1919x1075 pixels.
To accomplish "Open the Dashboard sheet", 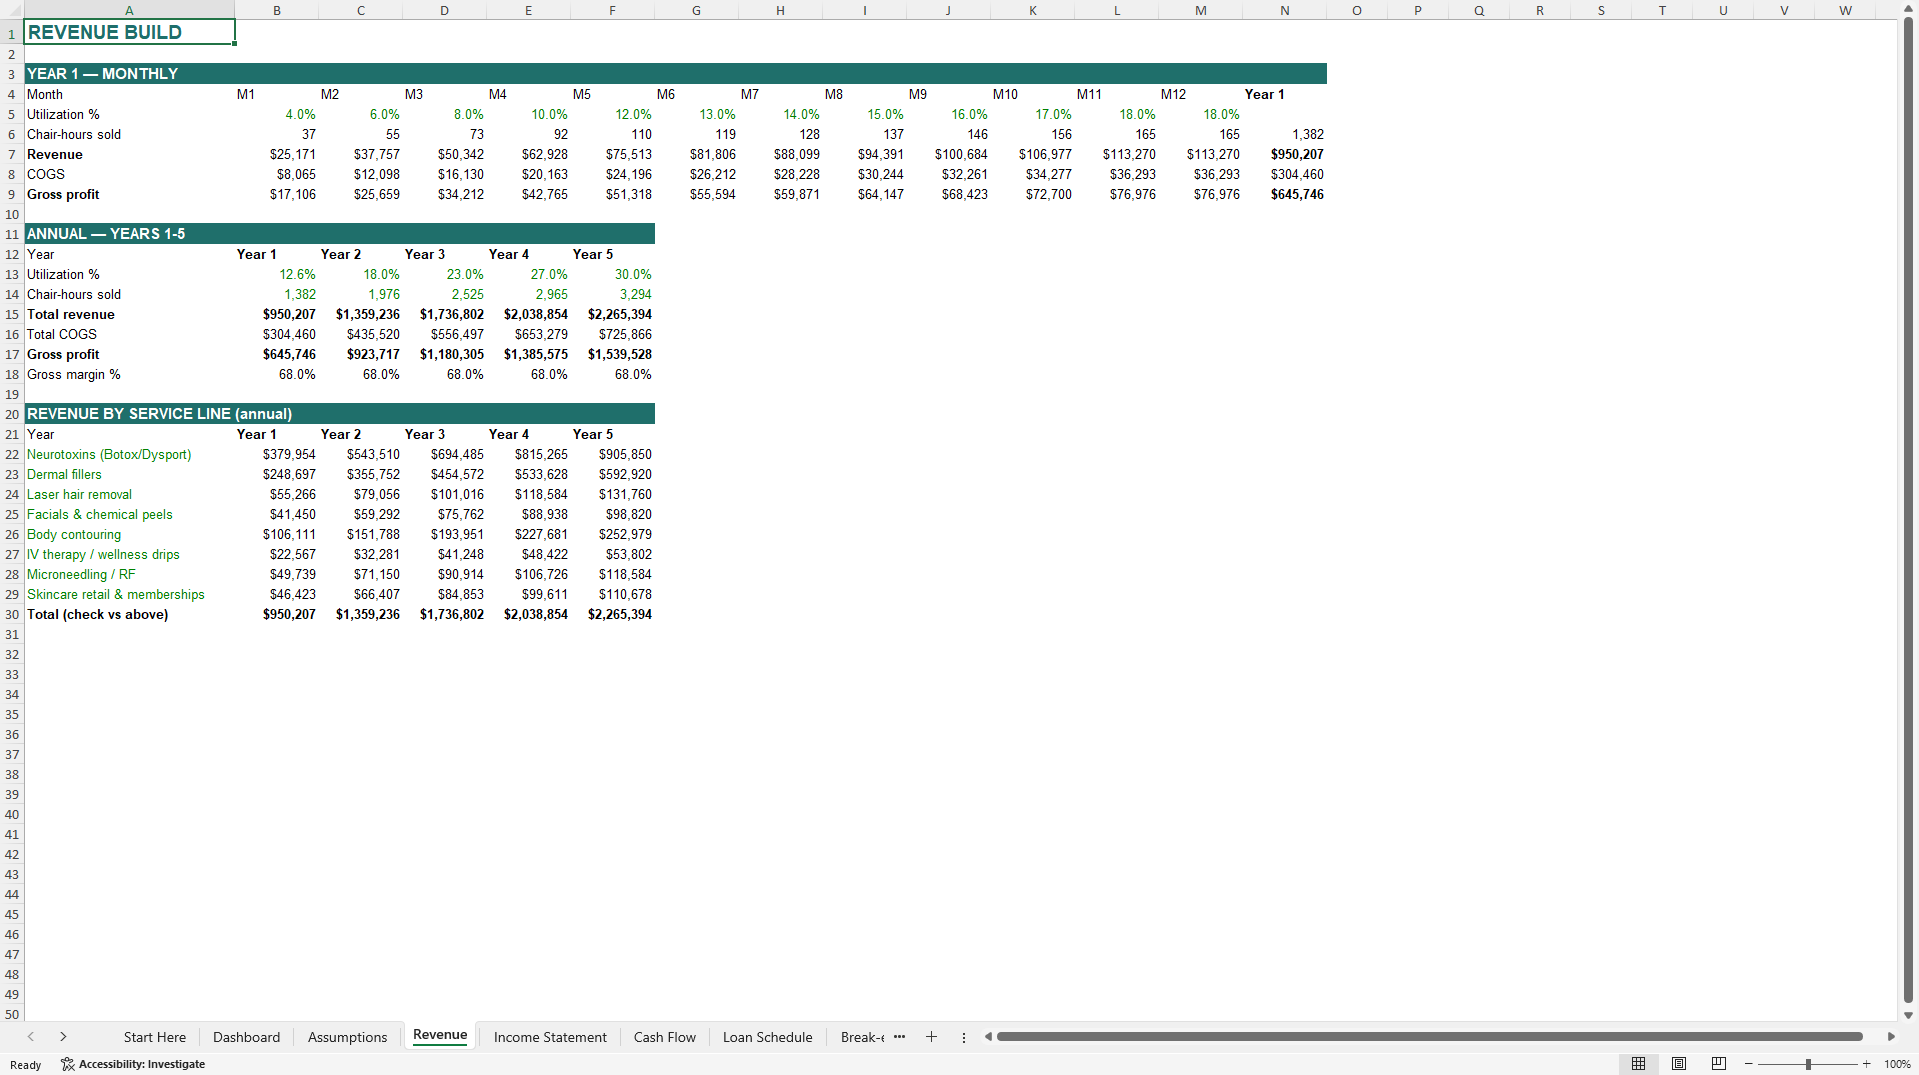I will [246, 1037].
